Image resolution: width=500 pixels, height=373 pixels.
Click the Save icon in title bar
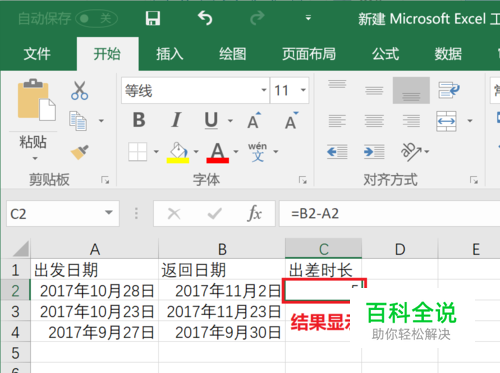pyautogui.click(x=153, y=18)
